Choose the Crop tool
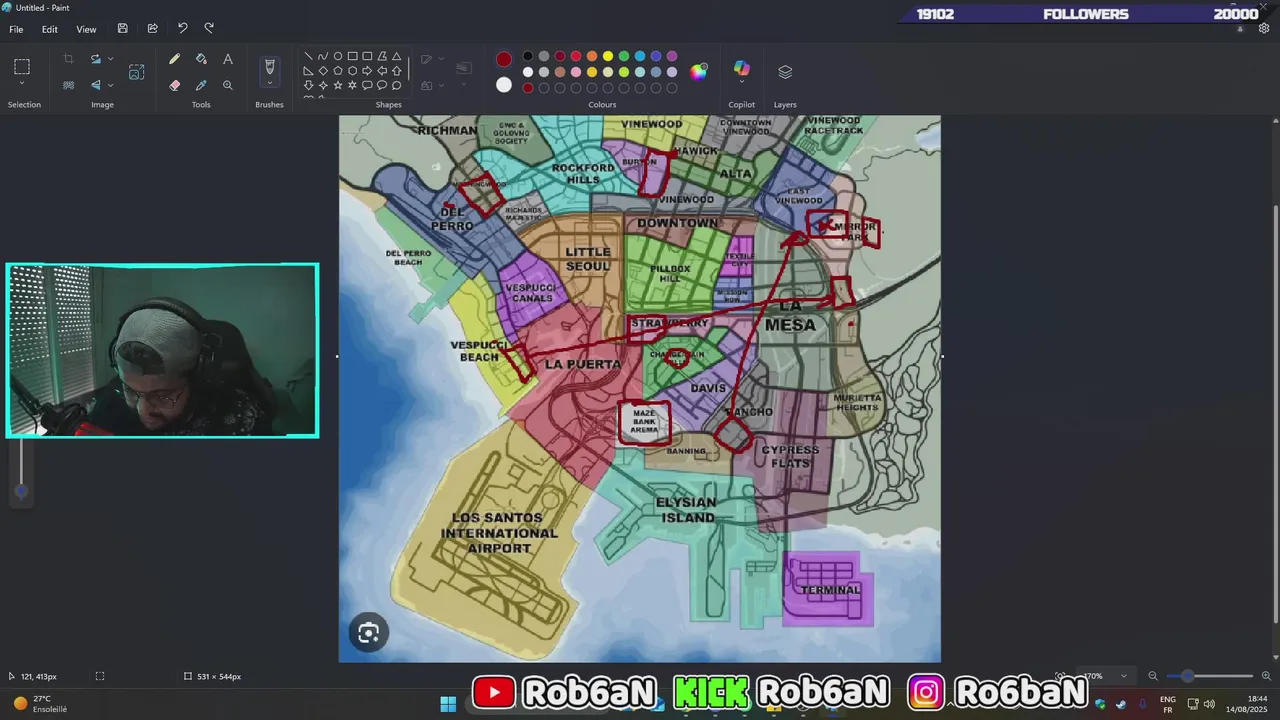The height and width of the screenshot is (720, 1280). click(68, 60)
